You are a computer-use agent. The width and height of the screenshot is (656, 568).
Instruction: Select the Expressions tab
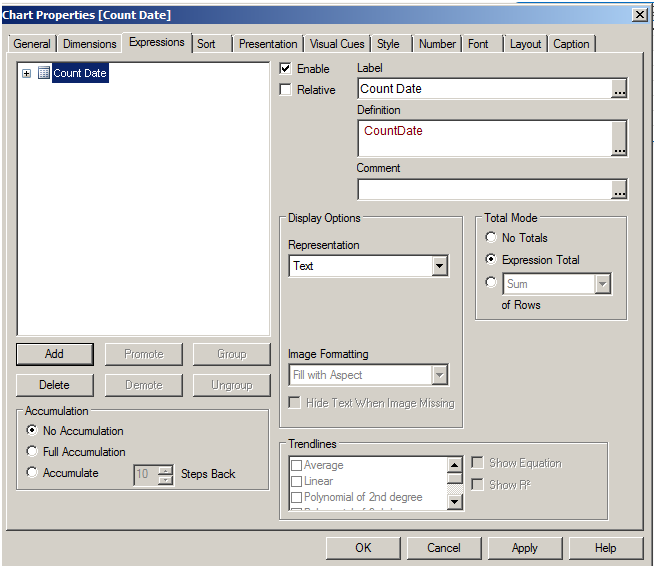(x=156, y=42)
